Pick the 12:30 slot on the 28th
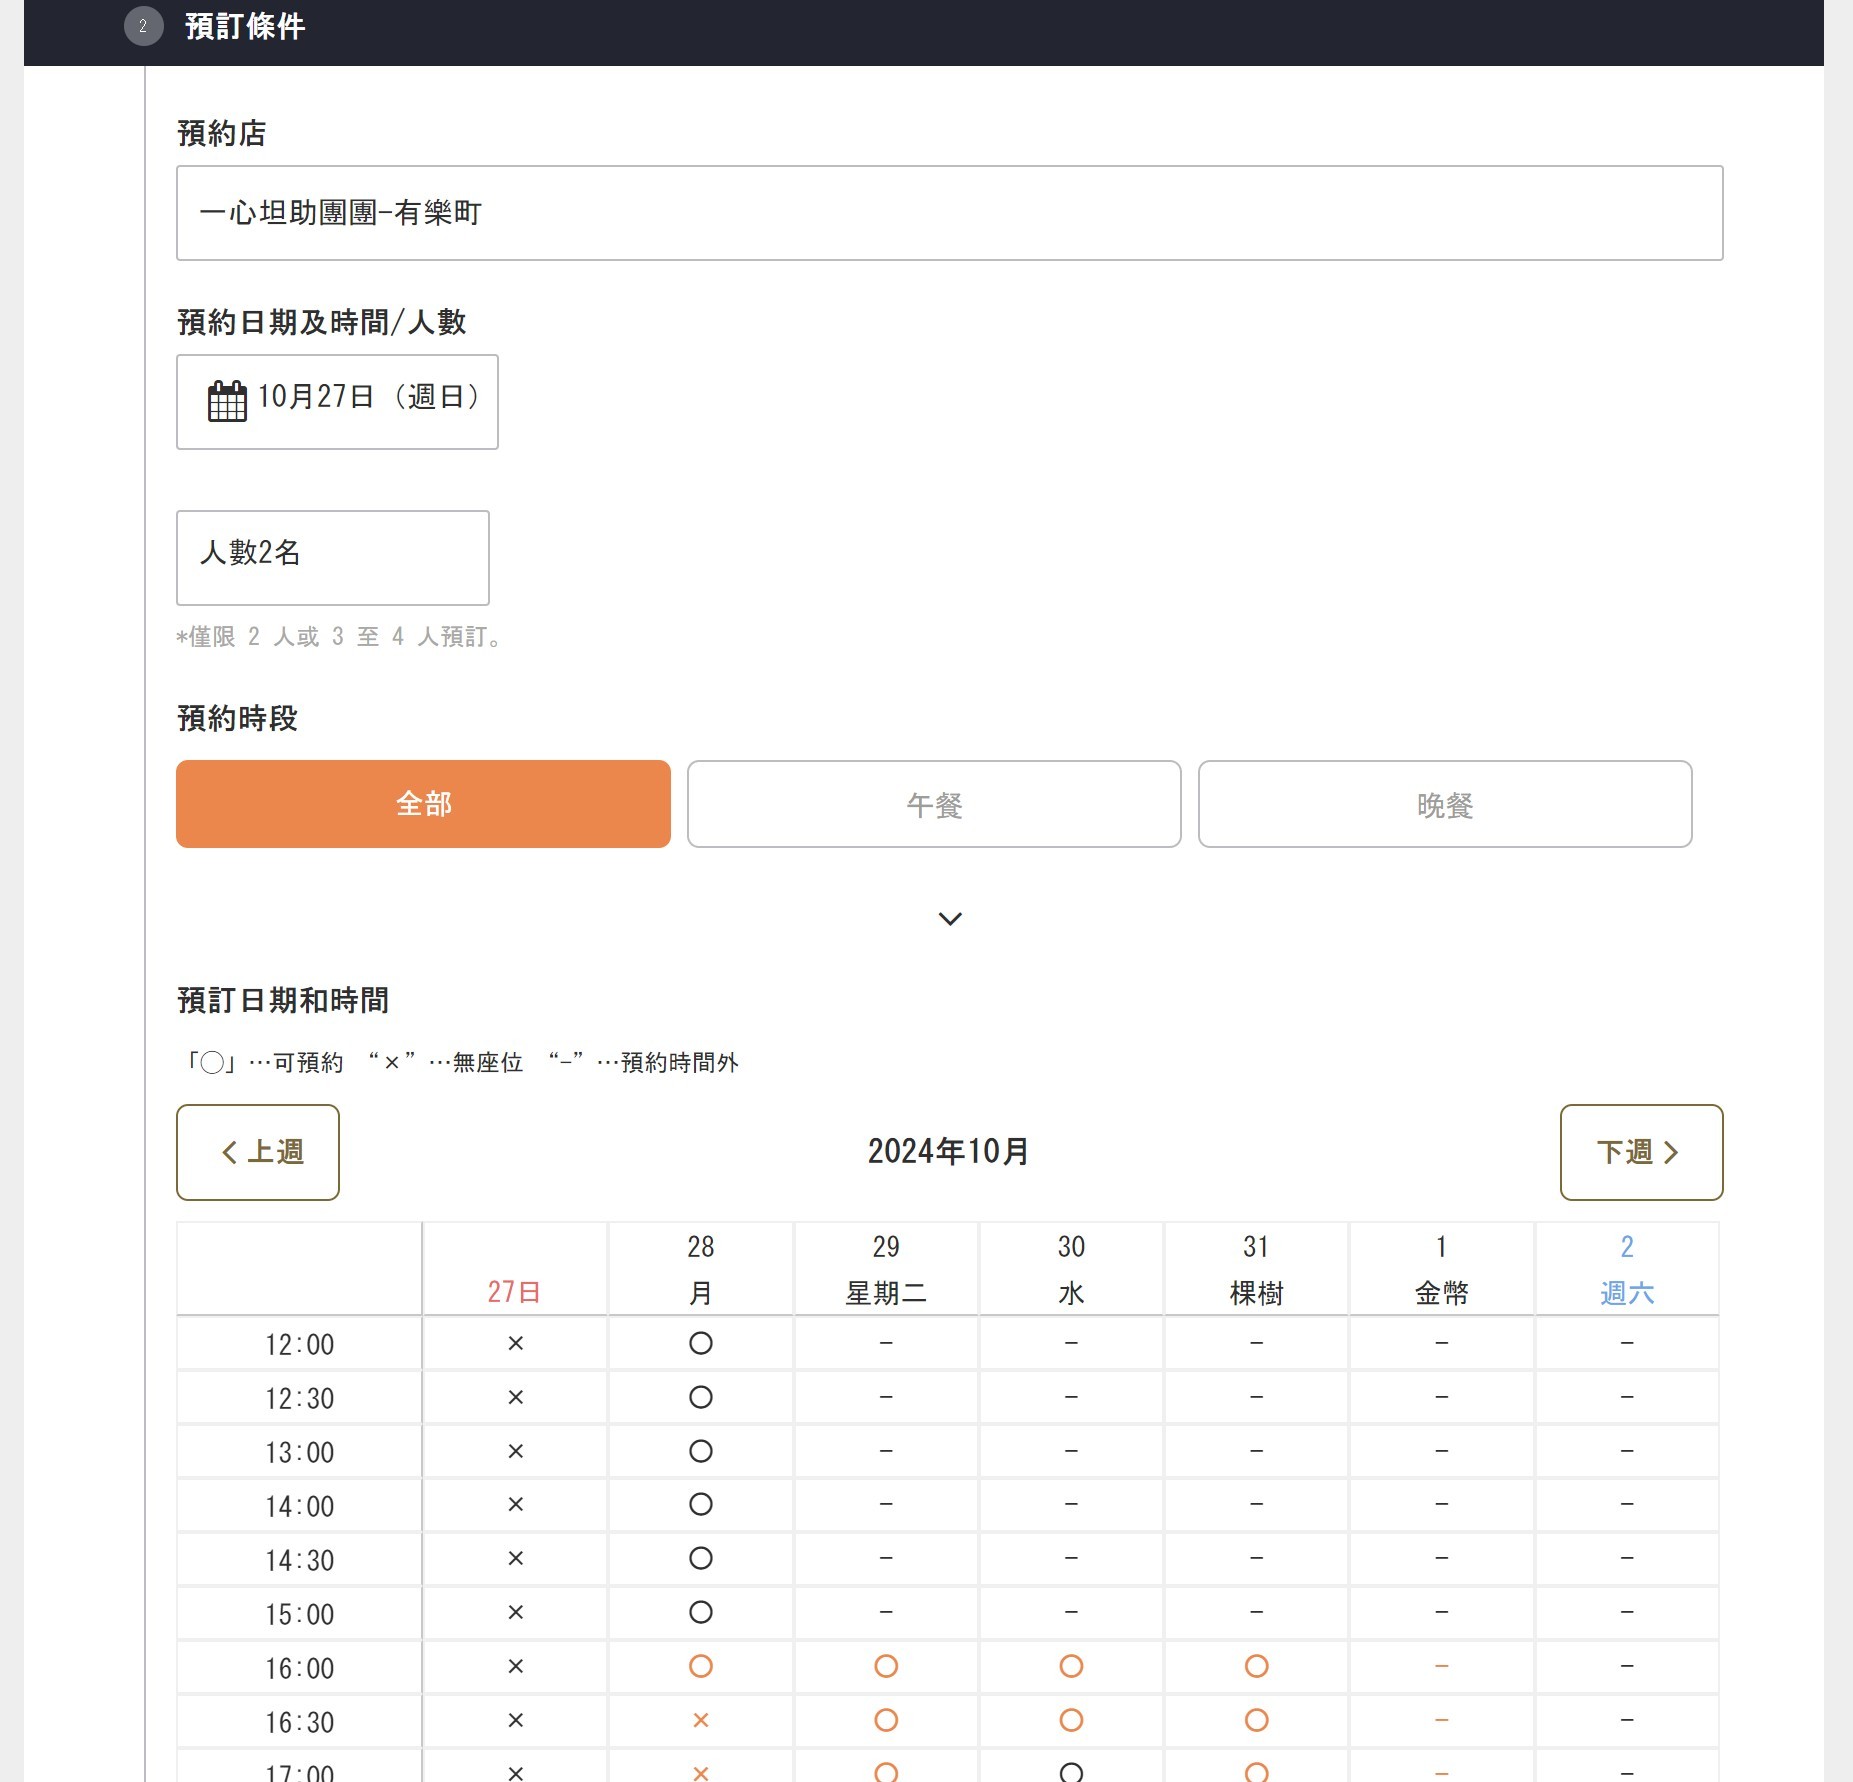 coord(701,1397)
